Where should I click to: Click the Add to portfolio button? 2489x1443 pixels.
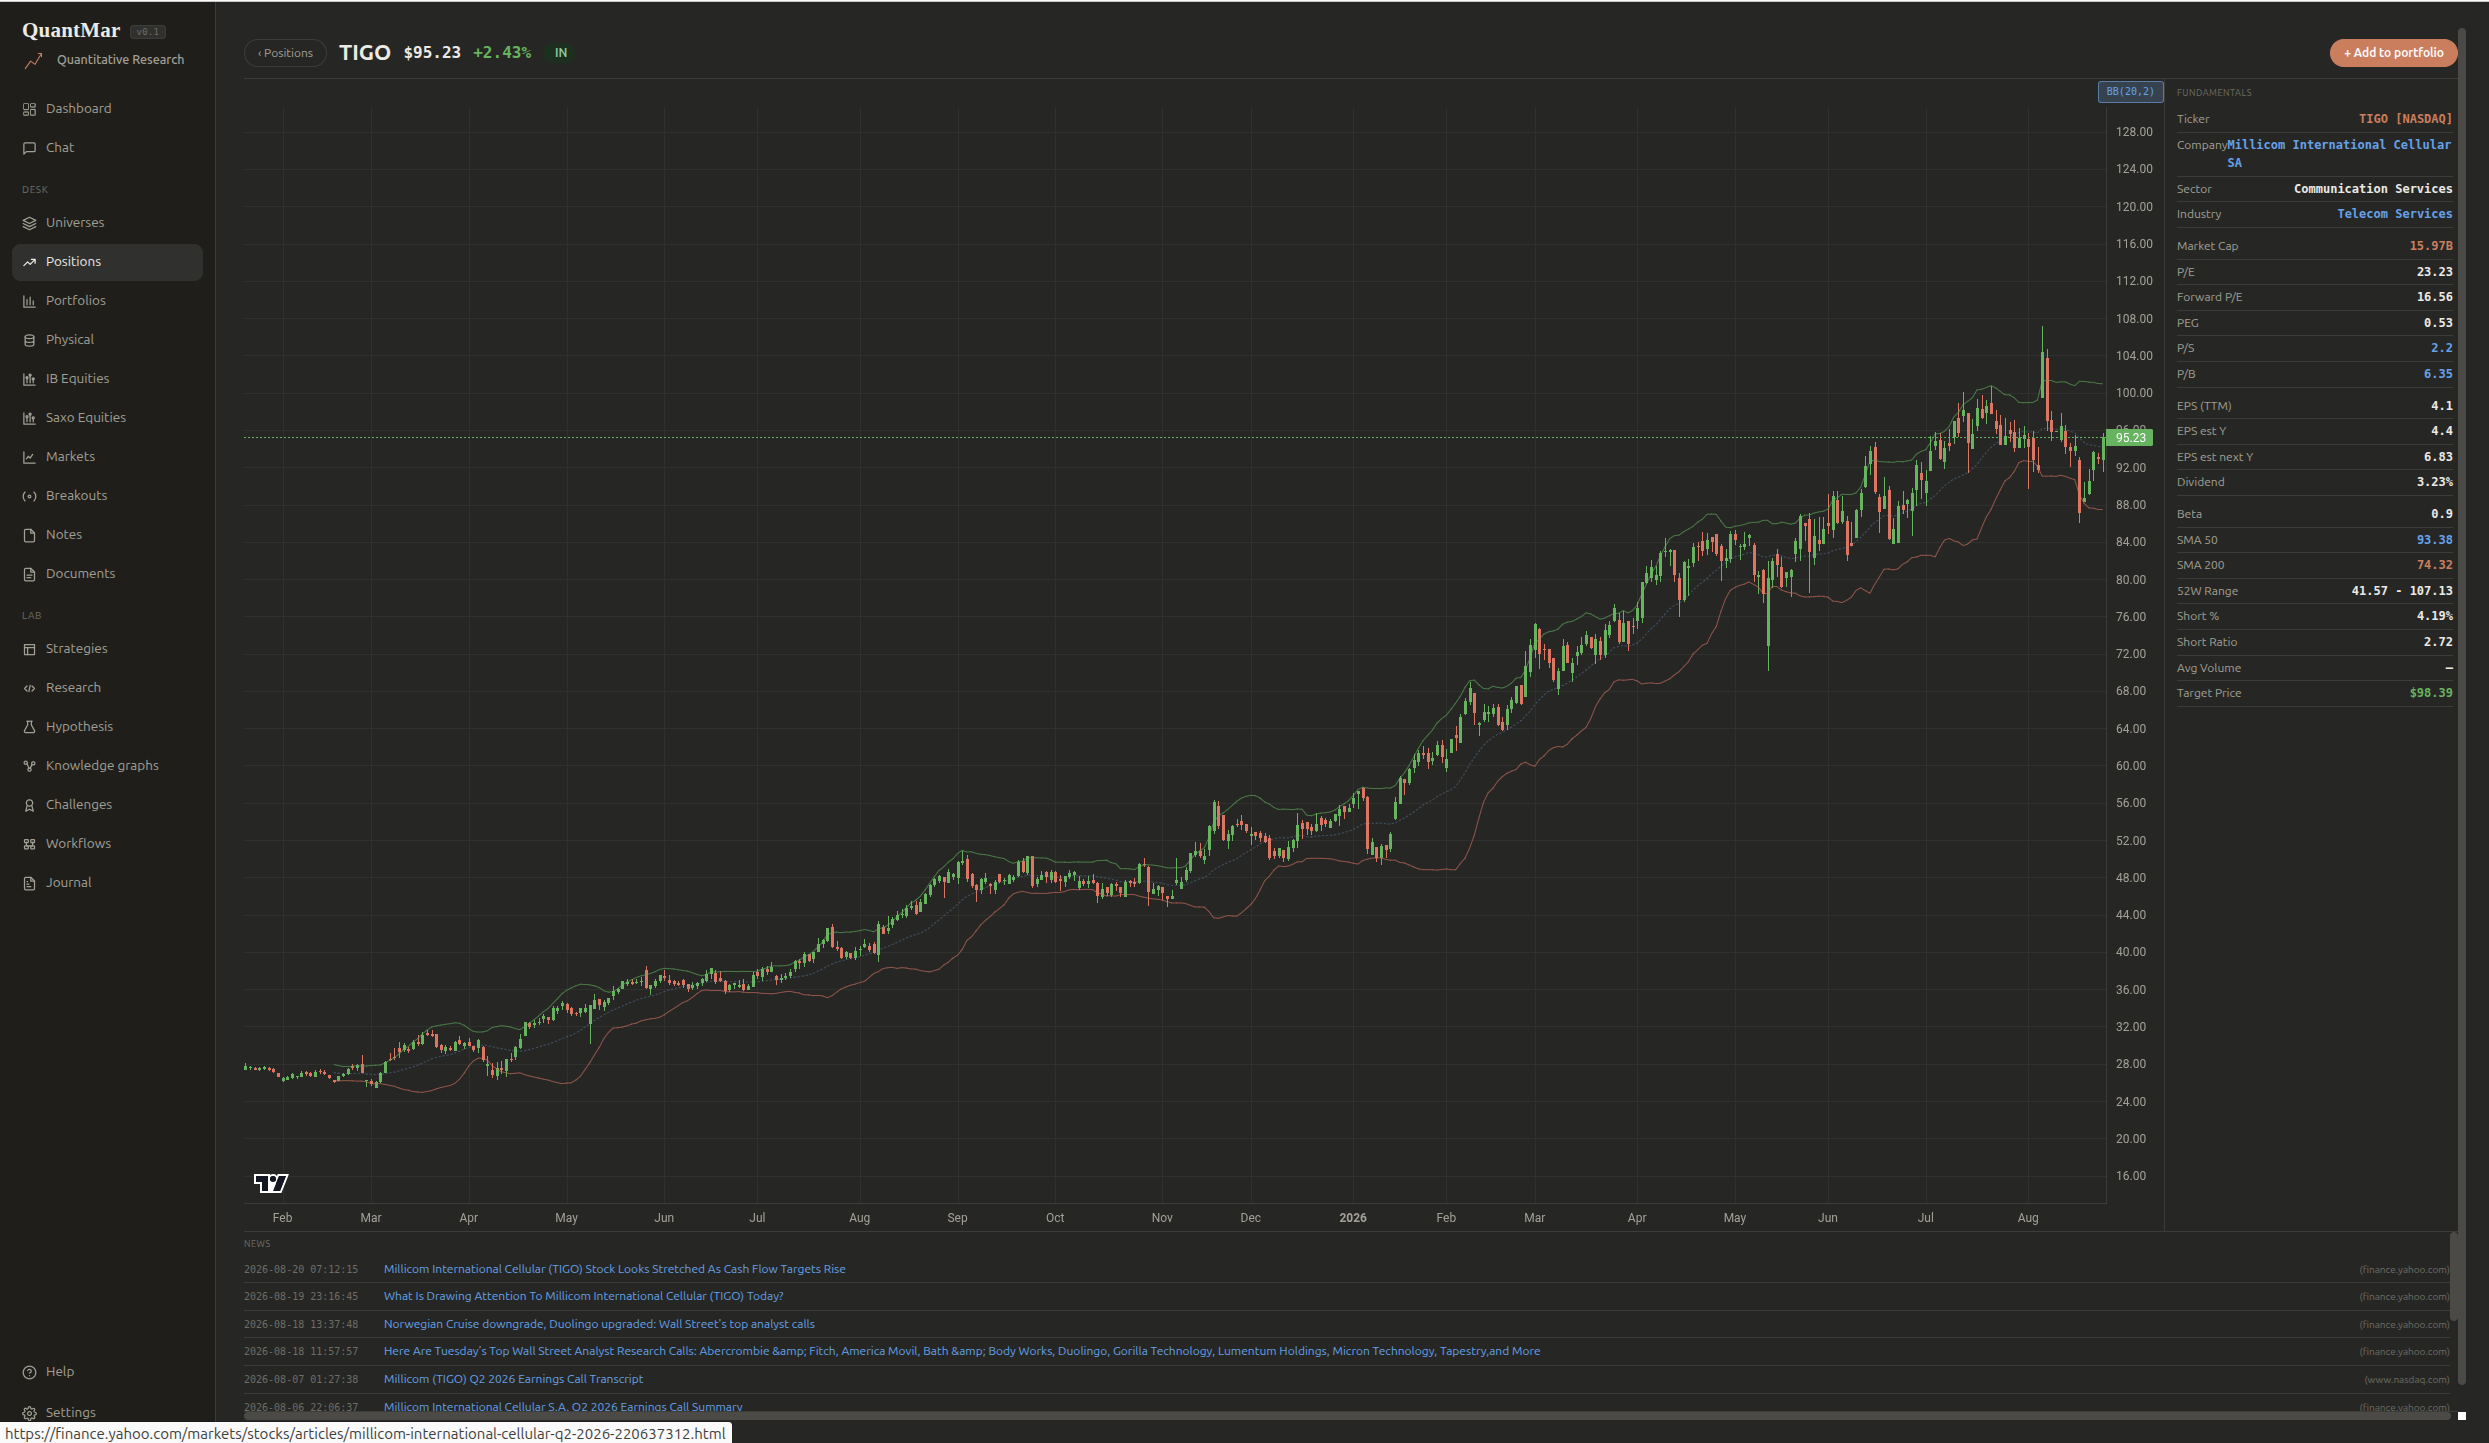(2393, 53)
